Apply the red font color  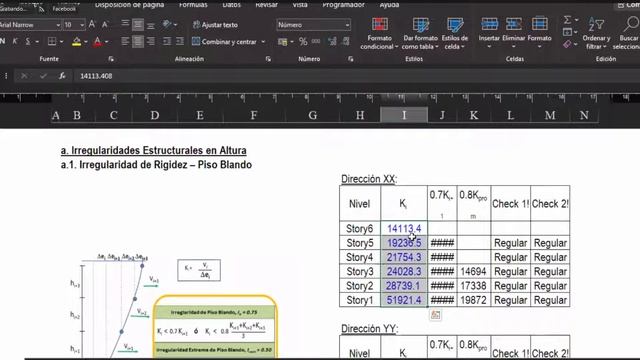[x=97, y=41]
